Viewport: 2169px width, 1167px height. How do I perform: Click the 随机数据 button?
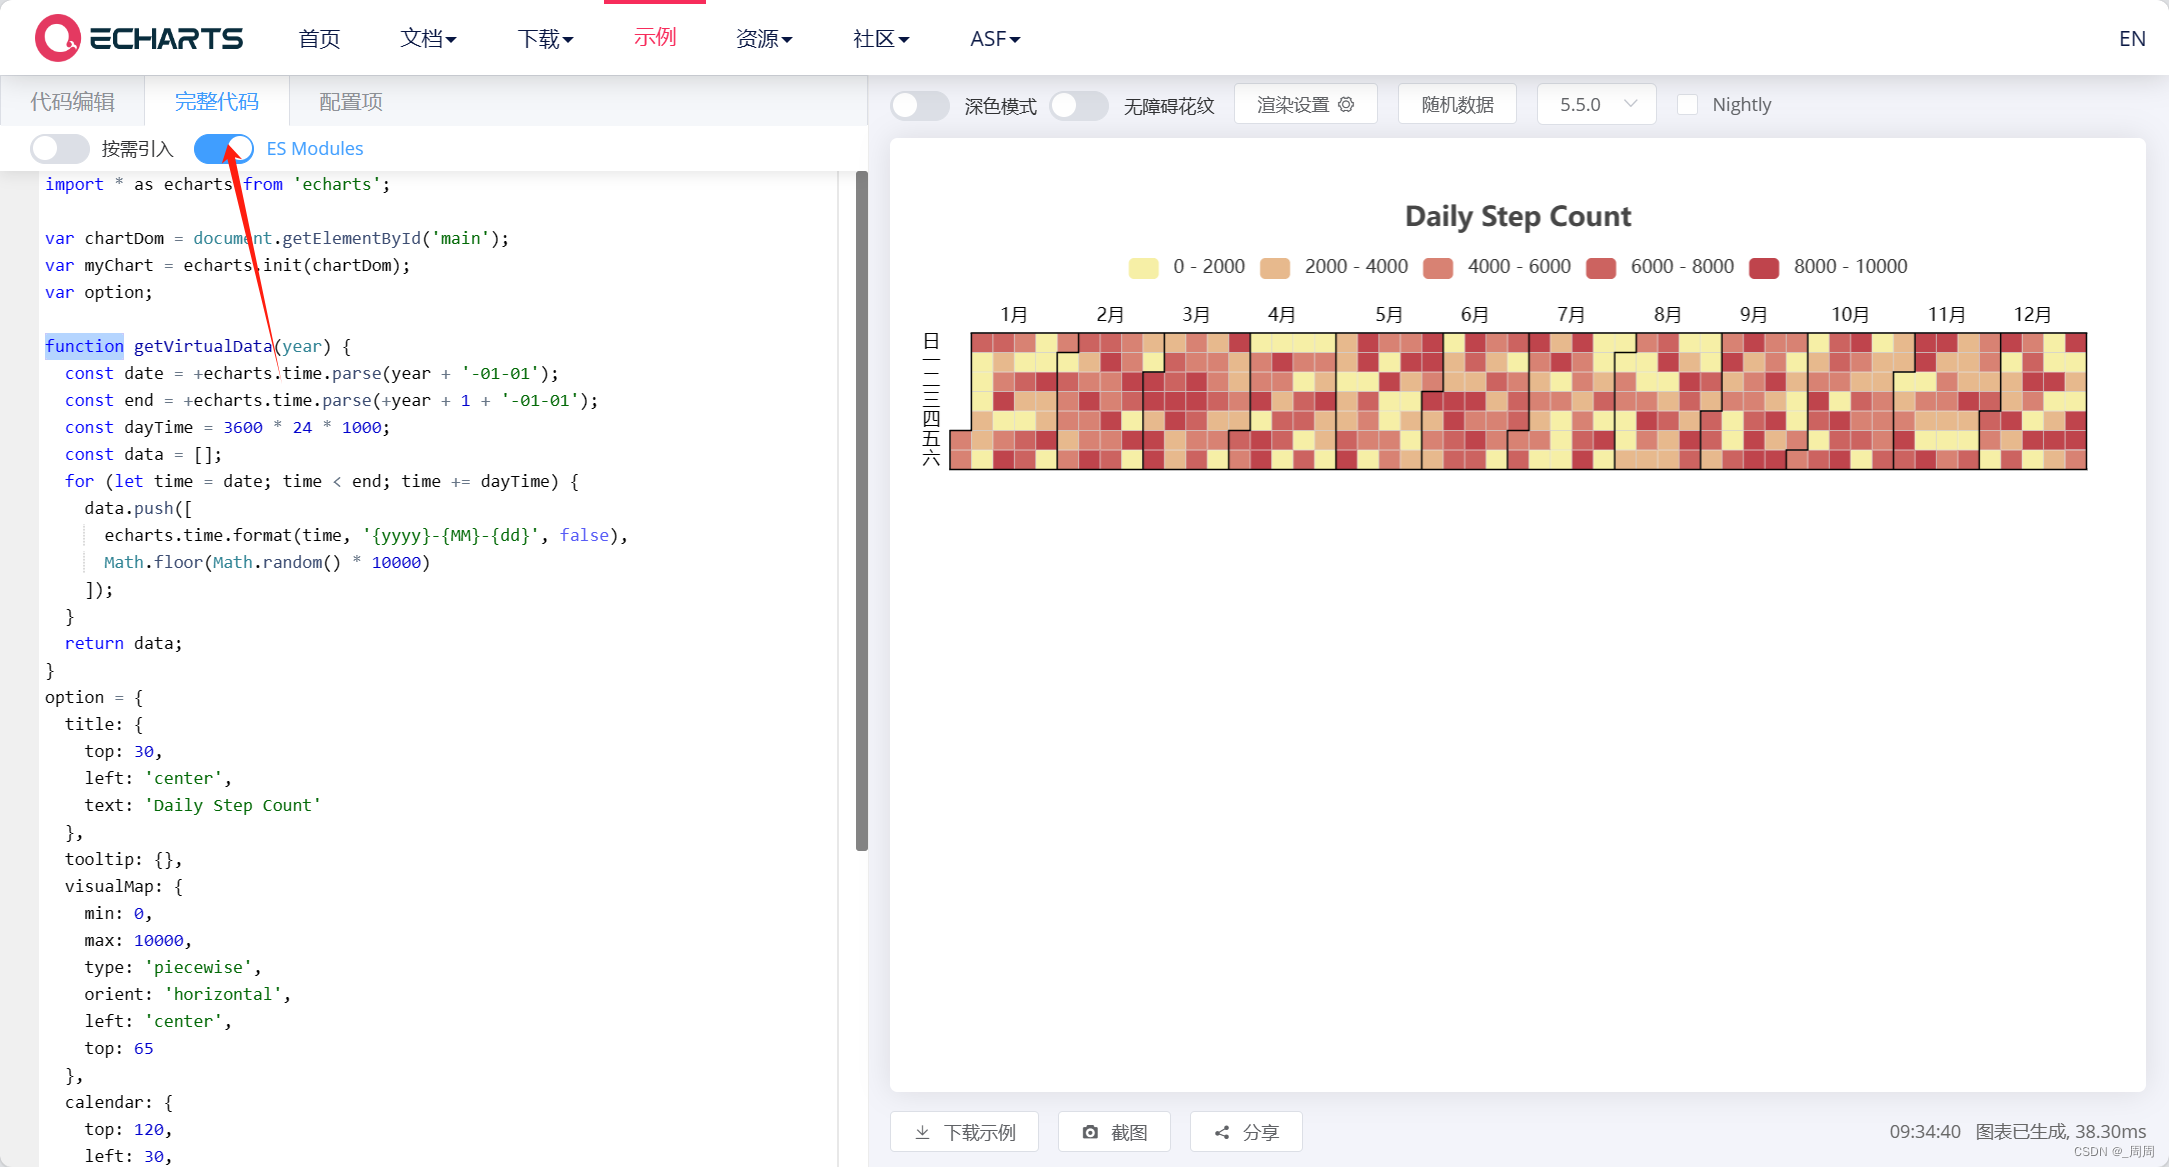(x=1457, y=104)
